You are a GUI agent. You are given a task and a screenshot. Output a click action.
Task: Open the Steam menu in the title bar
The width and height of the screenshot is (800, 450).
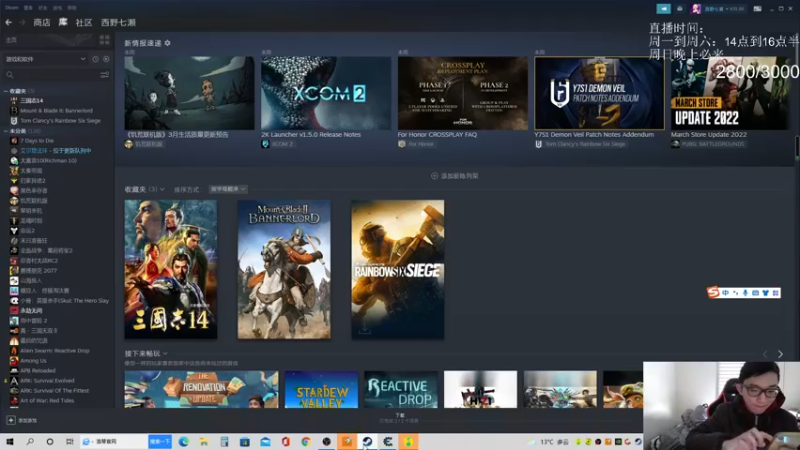pyautogui.click(x=11, y=8)
